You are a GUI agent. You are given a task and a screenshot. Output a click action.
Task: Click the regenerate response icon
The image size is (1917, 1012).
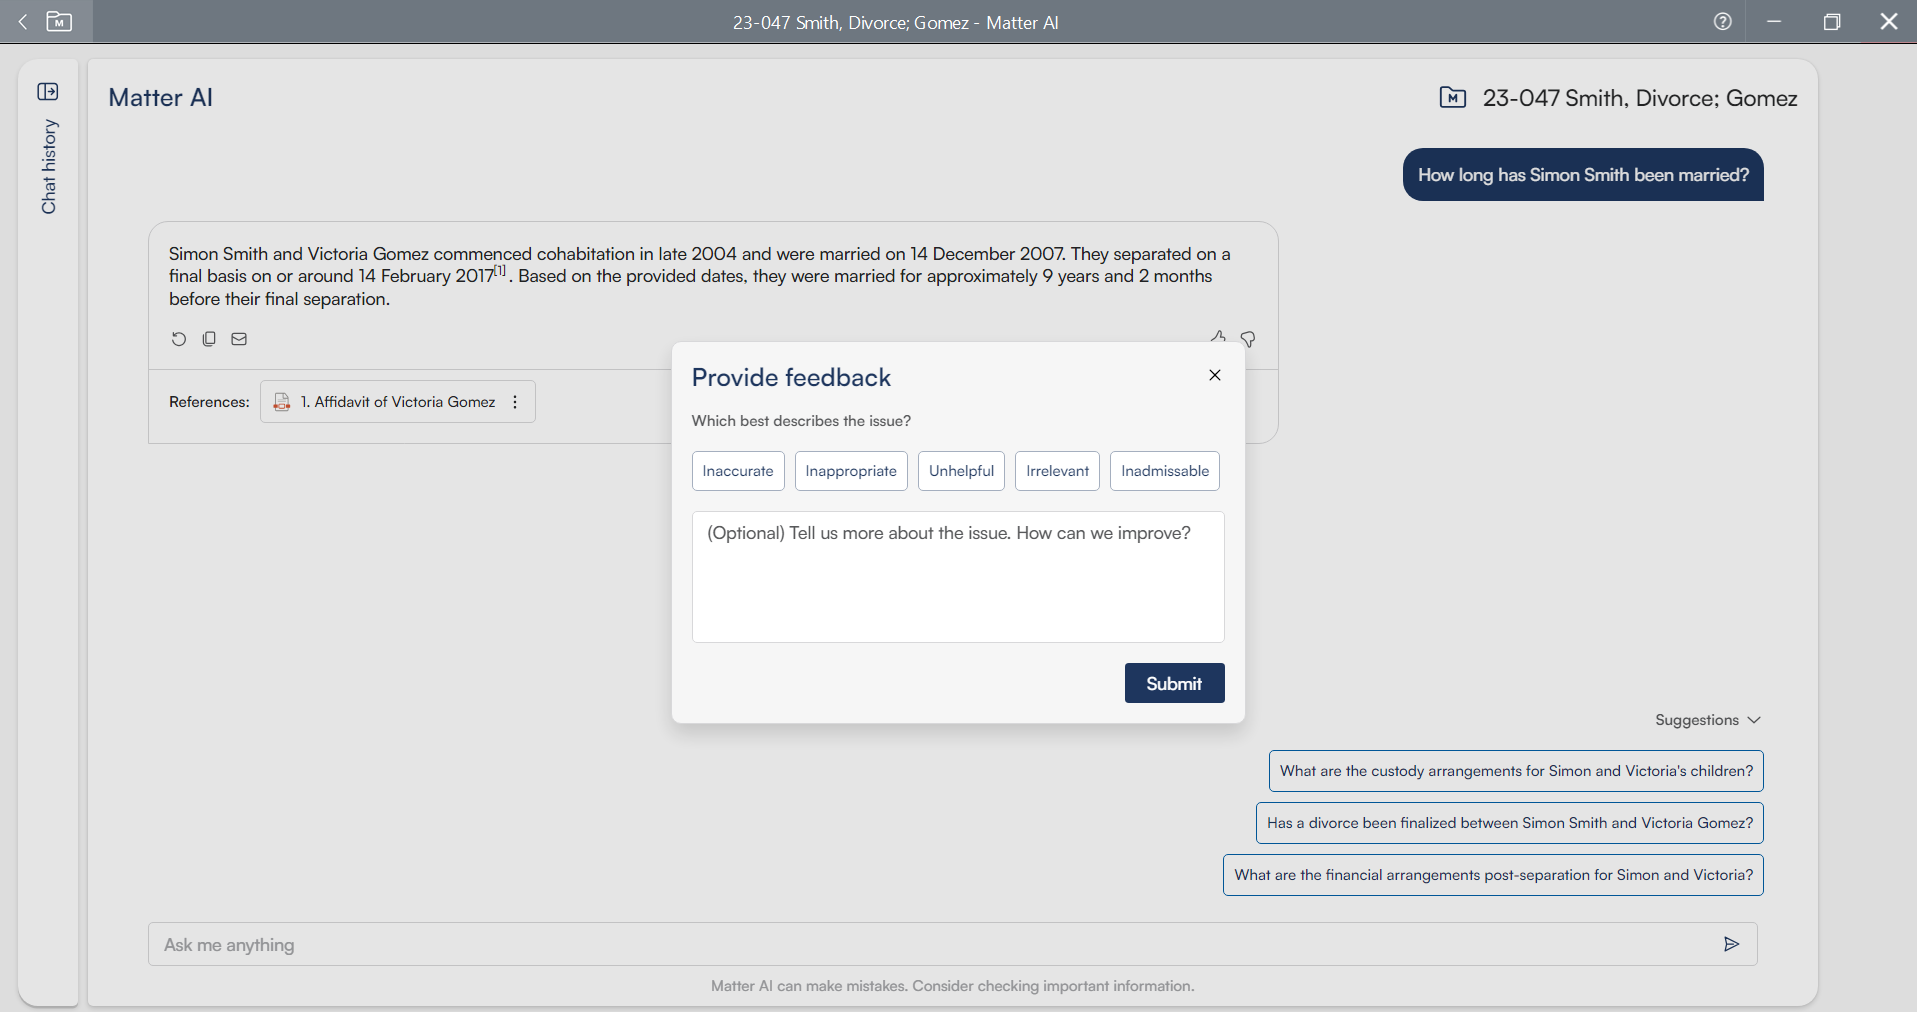tap(179, 339)
